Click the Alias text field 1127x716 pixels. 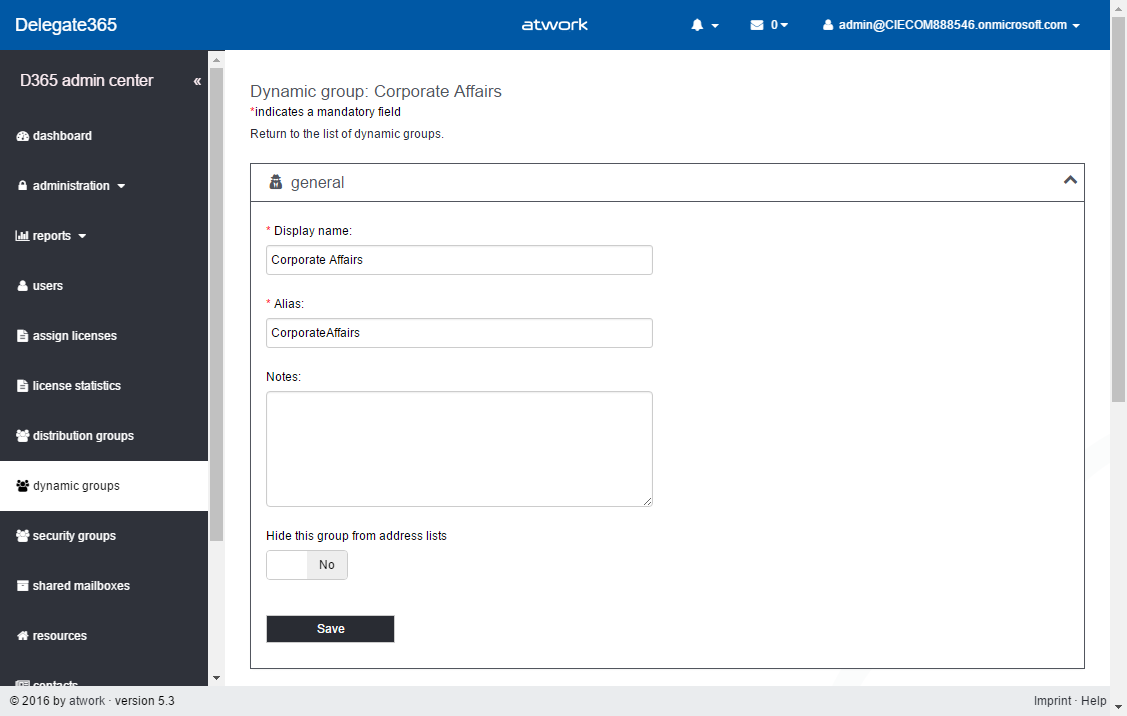459,333
